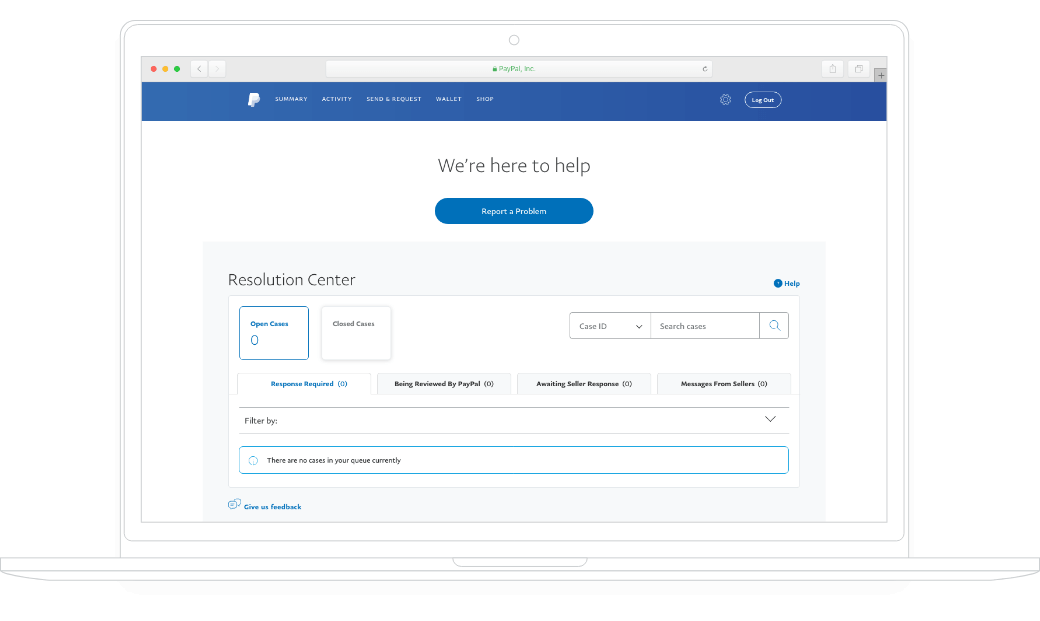Select the Closed Cases card

pos(356,333)
